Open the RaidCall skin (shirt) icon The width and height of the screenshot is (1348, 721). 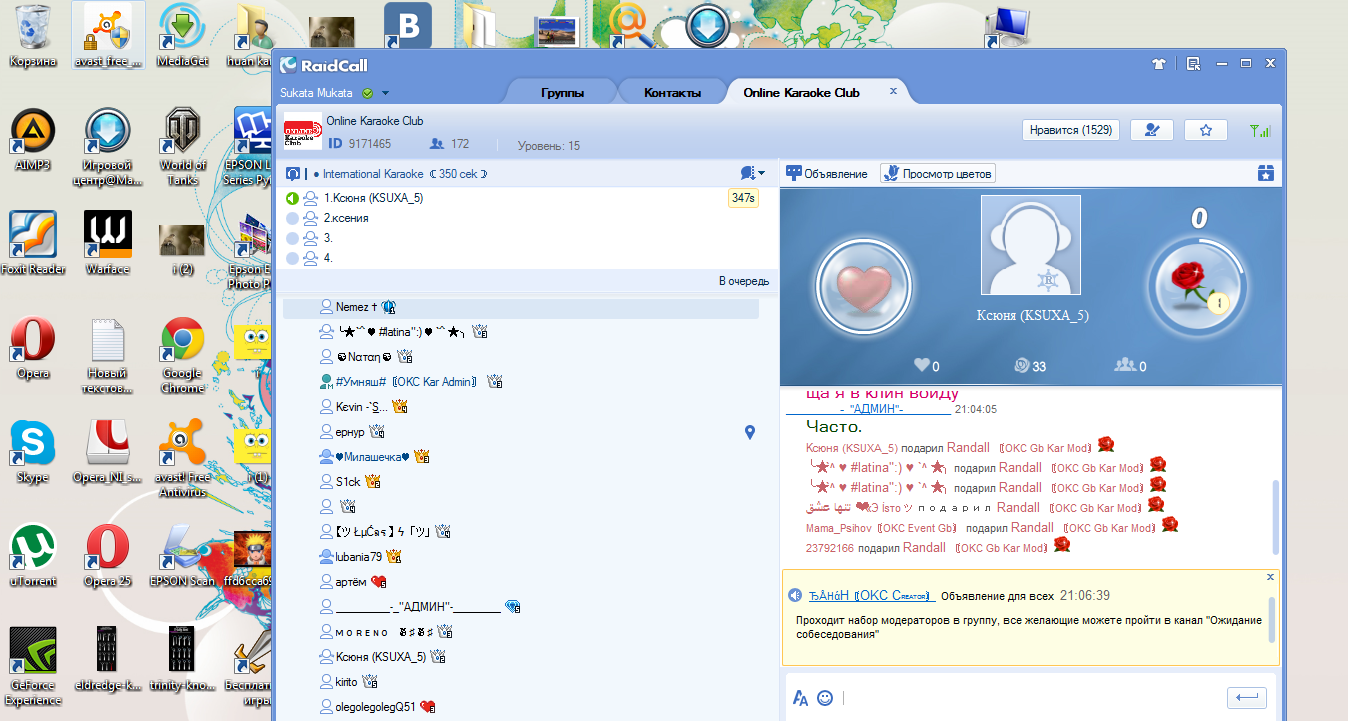(x=1159, y=63)
